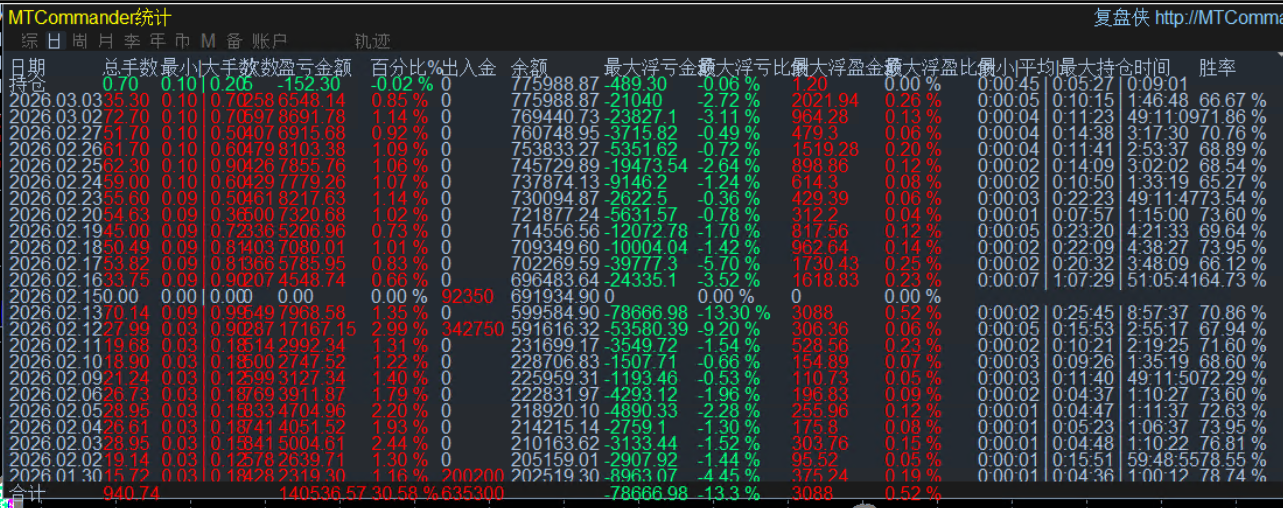1283x508 pixels.
Task: Select the 2026.02.11 date row
Action: tap(55, 345)
